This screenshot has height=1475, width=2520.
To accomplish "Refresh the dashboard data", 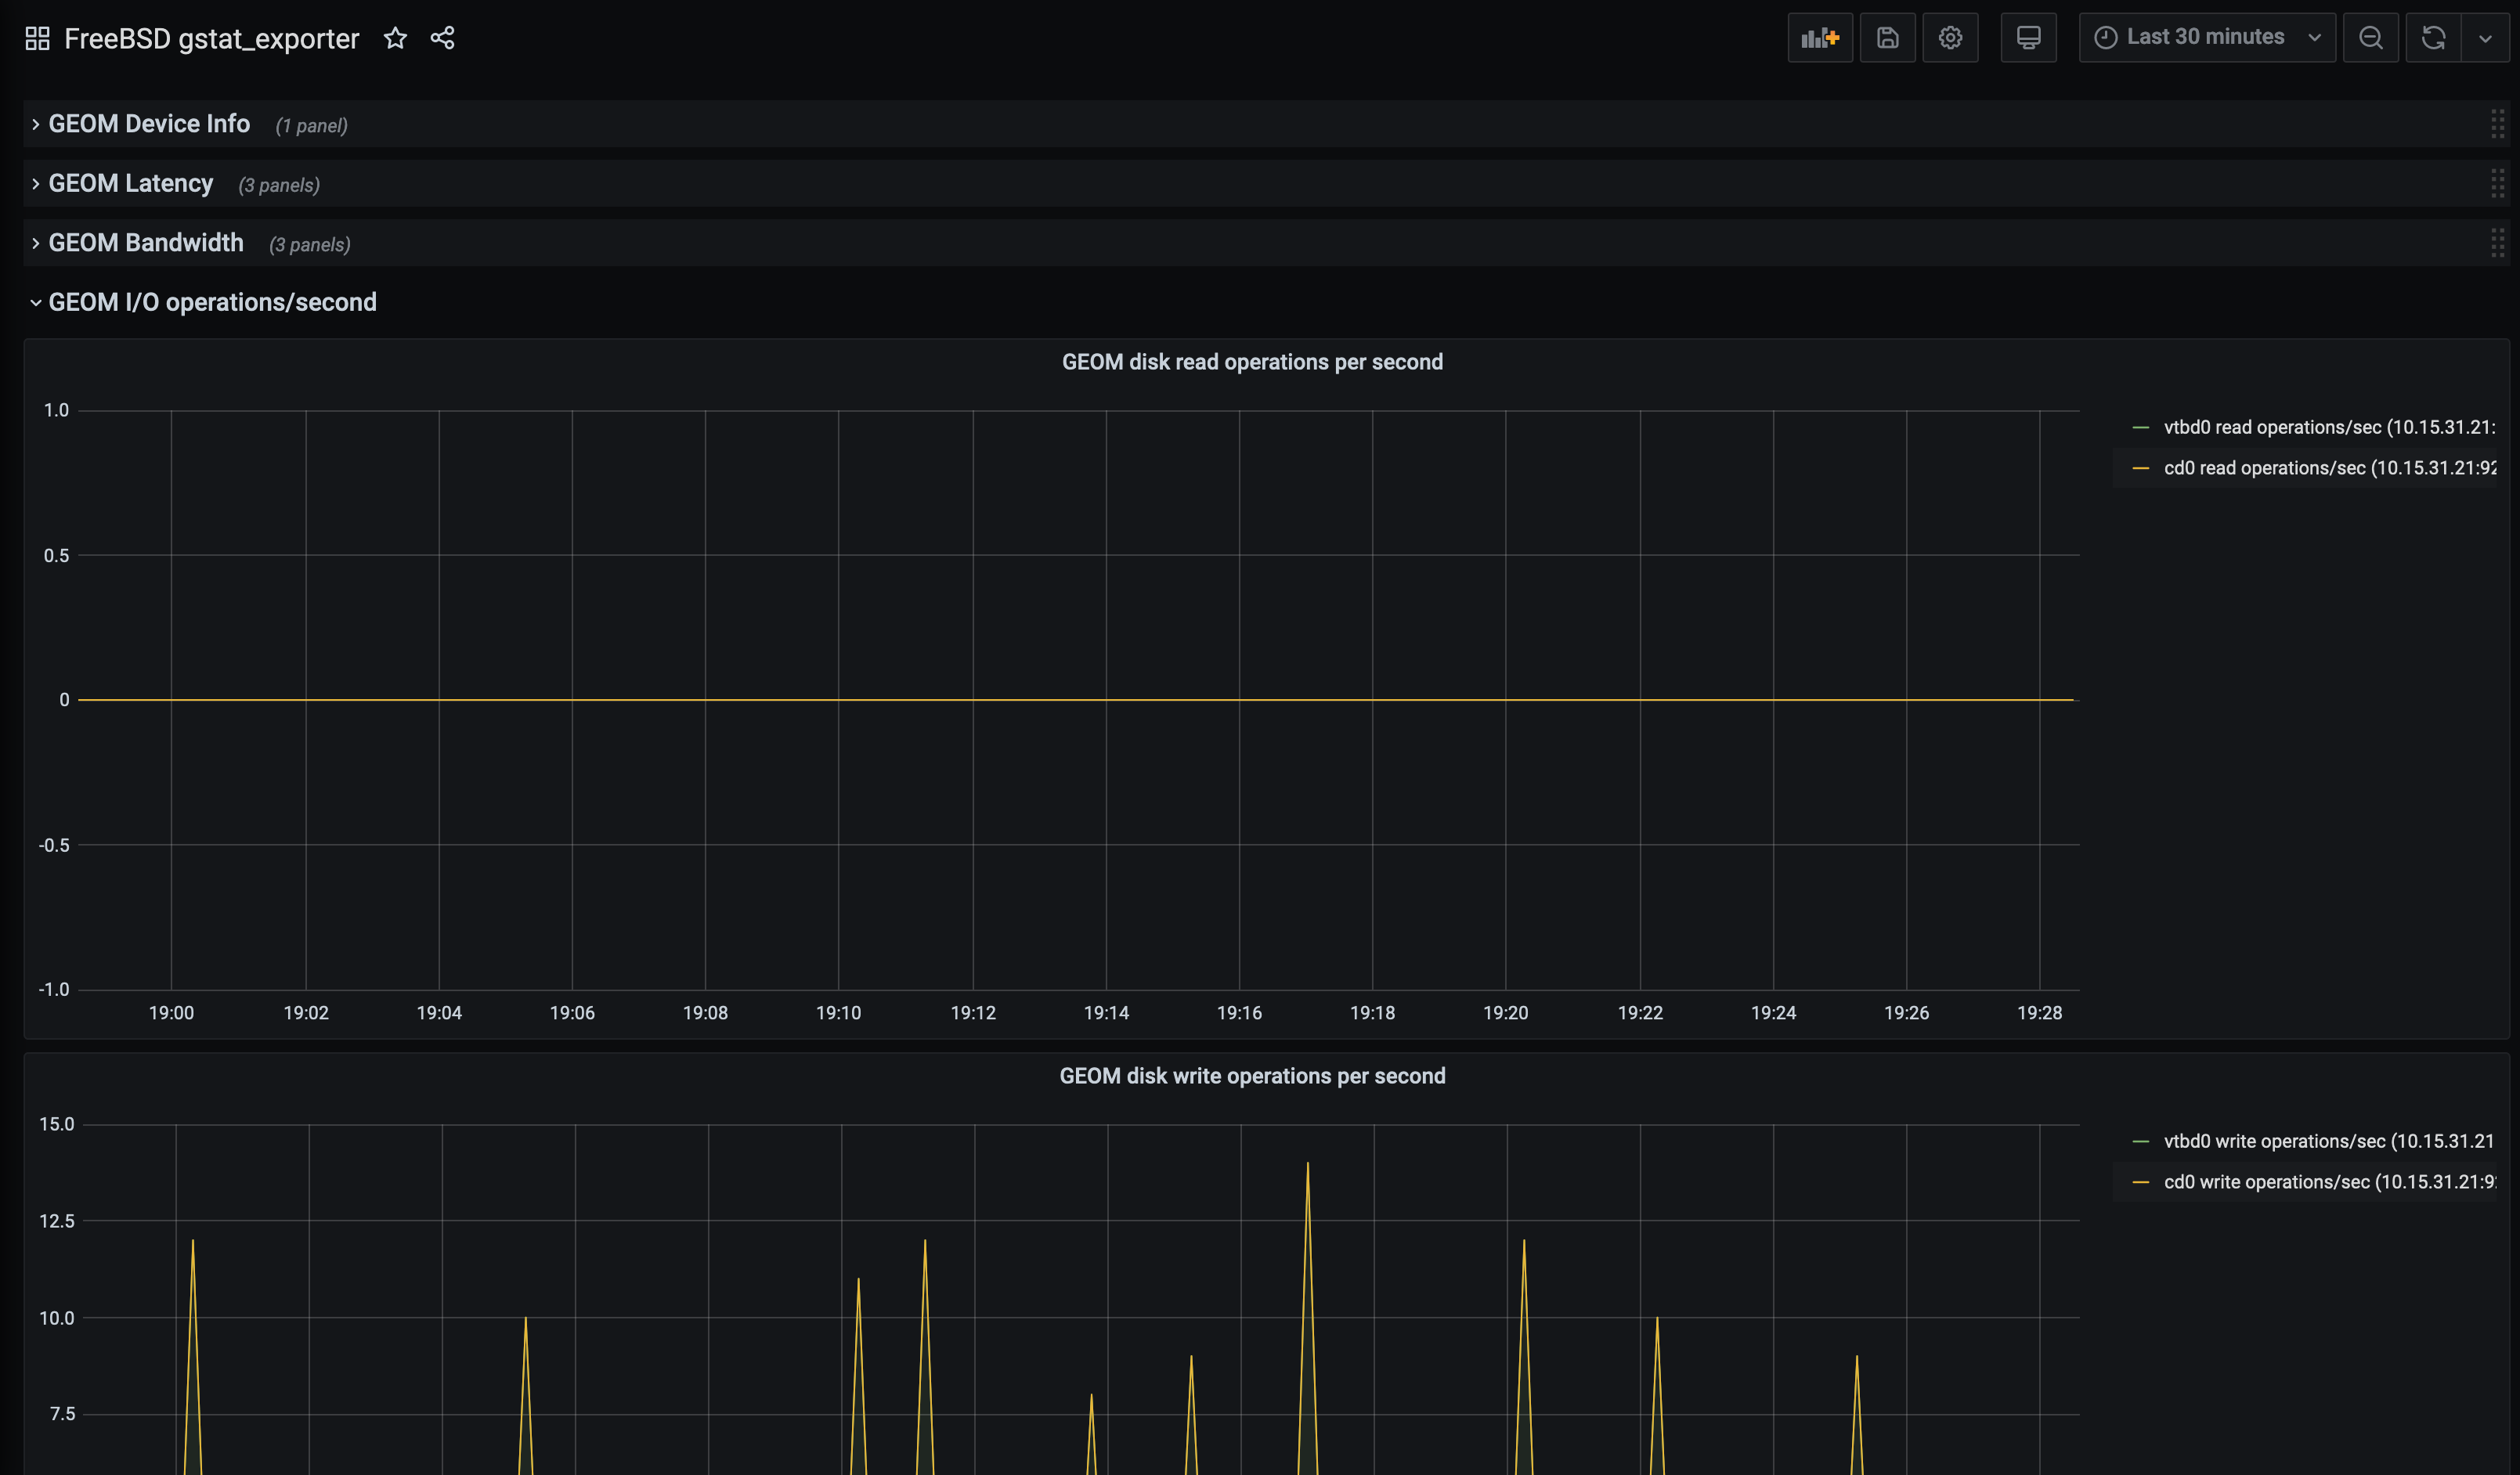I will click(x=2432, y=37).
